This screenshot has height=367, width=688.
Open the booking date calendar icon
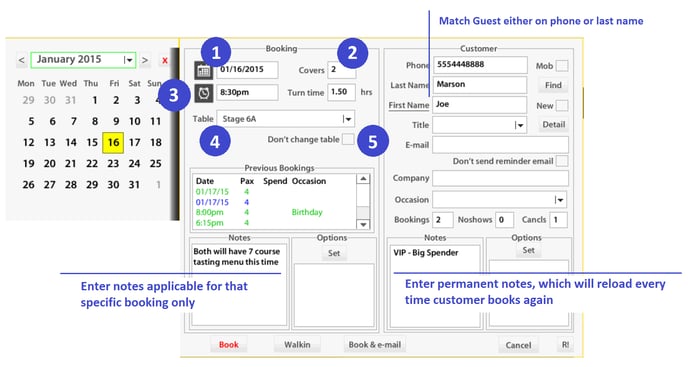click(204, 71)
